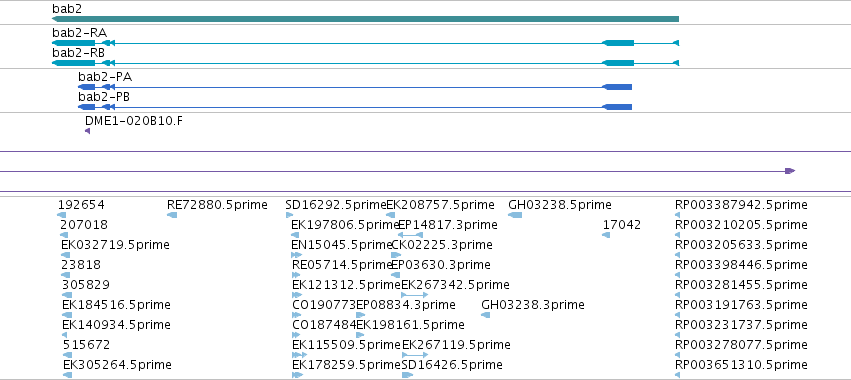Click the EK115509.5prime label
The height and width of the screenshot is (380, 851).
[x=346, y=344]
